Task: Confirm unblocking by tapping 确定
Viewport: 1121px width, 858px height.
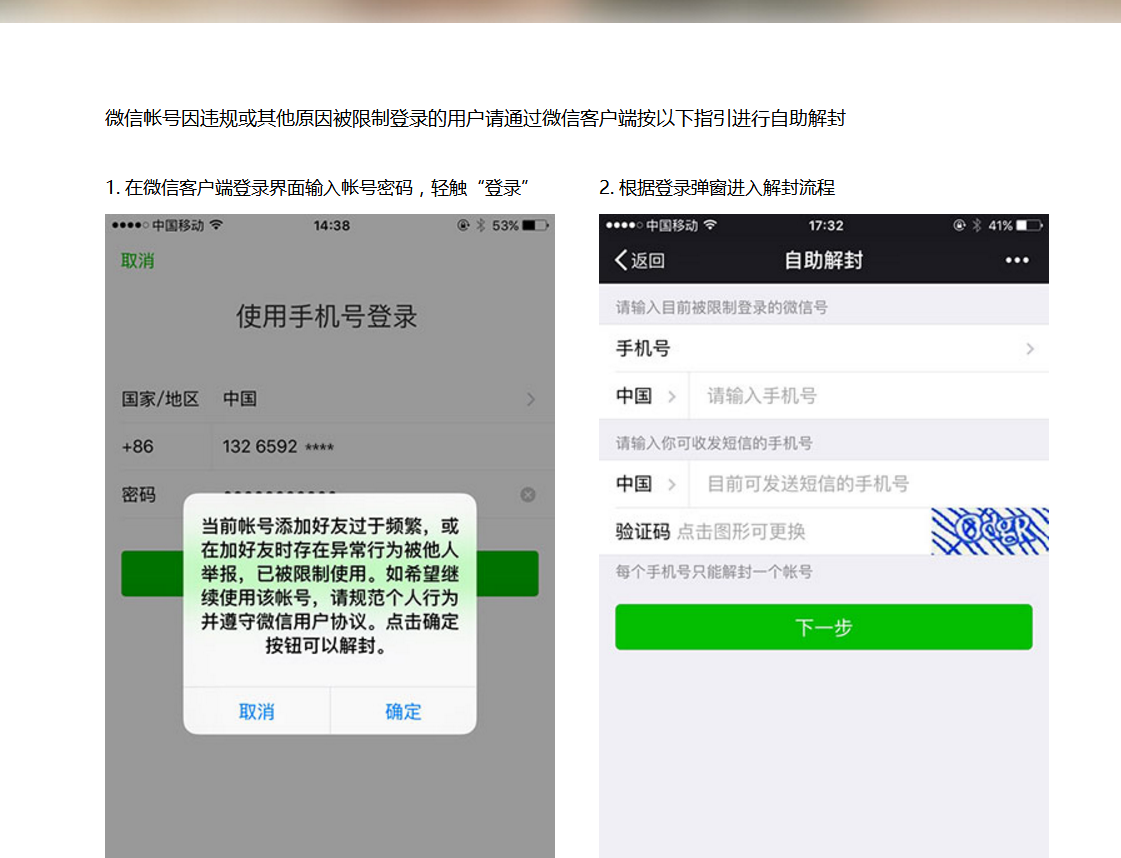Action: (x=402, y=710)
